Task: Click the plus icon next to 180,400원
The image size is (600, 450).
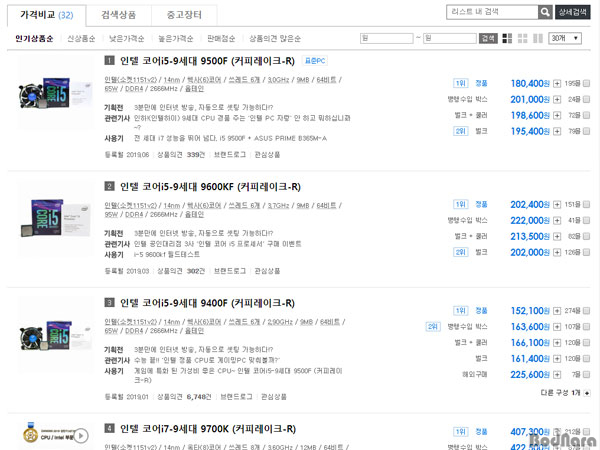Action: click(557, 83)
